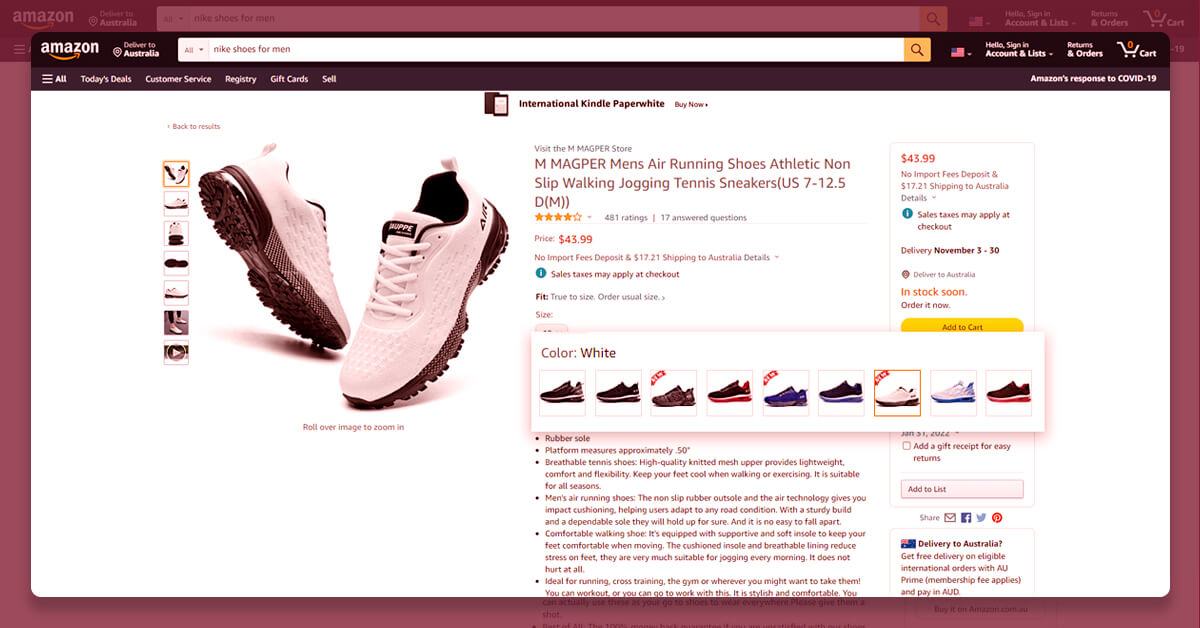
Task: Click info icon in buy box sales taxes note
Action: point(907,214)
